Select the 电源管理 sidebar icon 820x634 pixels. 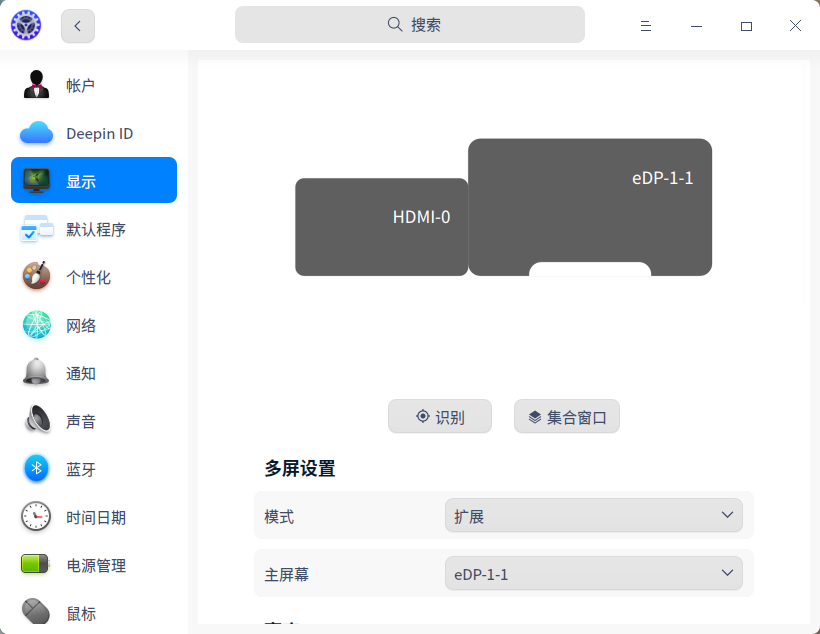(36, 565)
